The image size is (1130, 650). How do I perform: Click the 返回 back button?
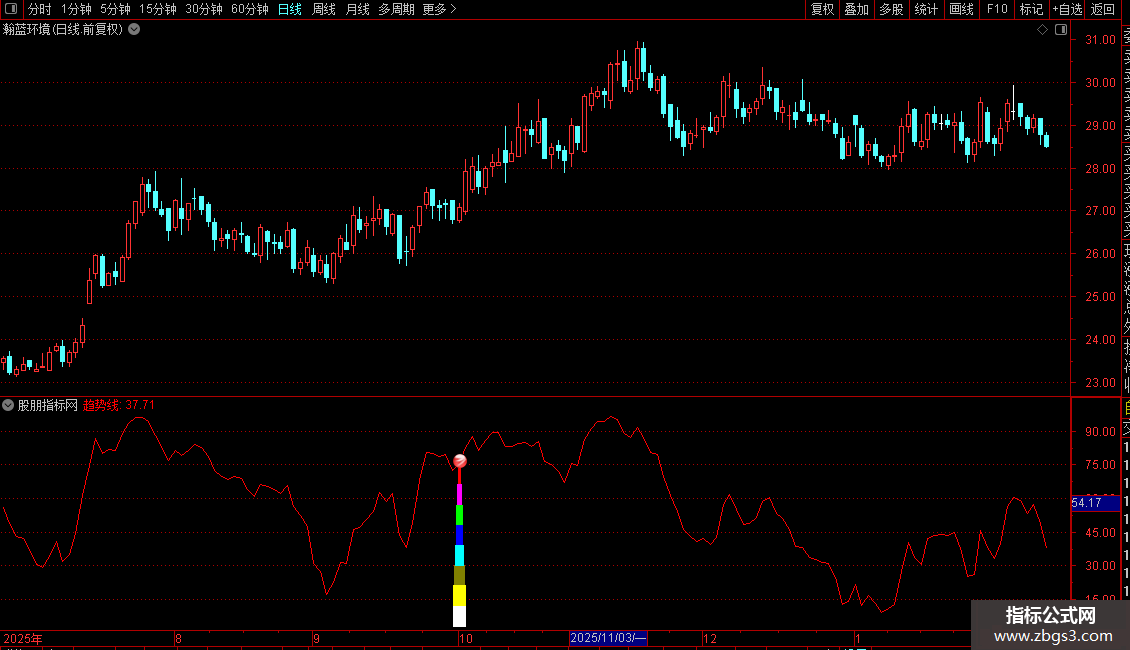click(1103, 9)
